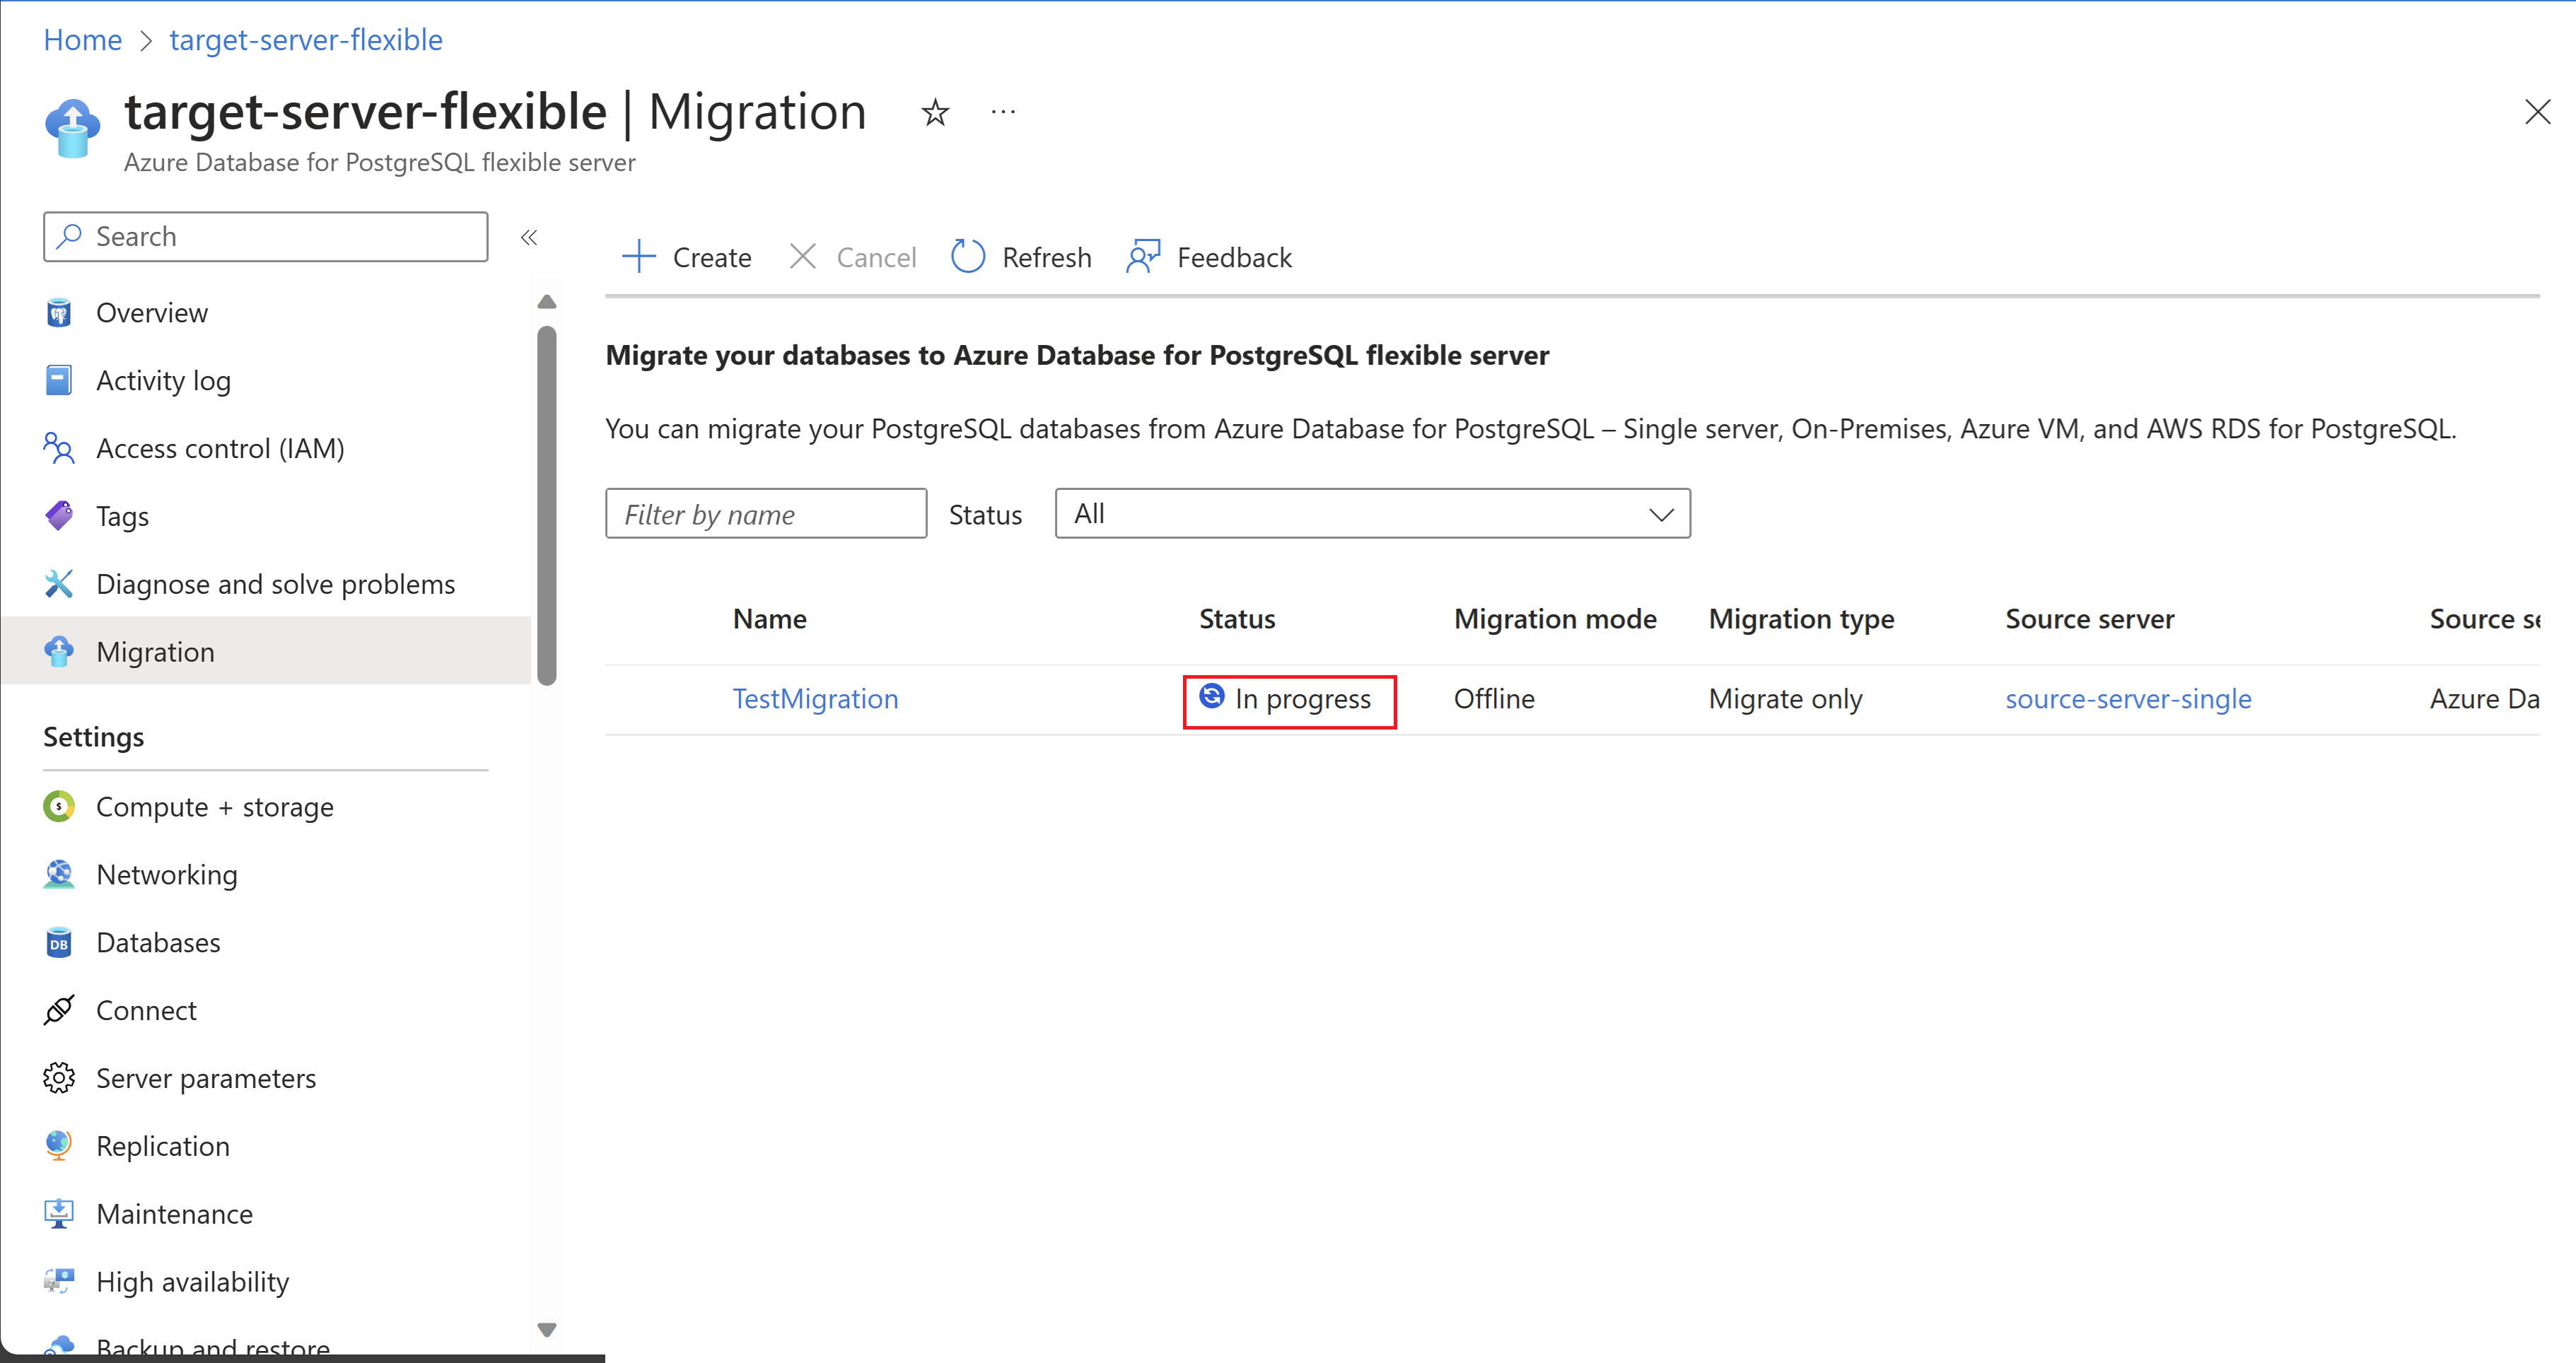The width and height of the screenshot is (2576, 1363).
Task: Click the Server parameters gear icon
Action: point(59,1078)
